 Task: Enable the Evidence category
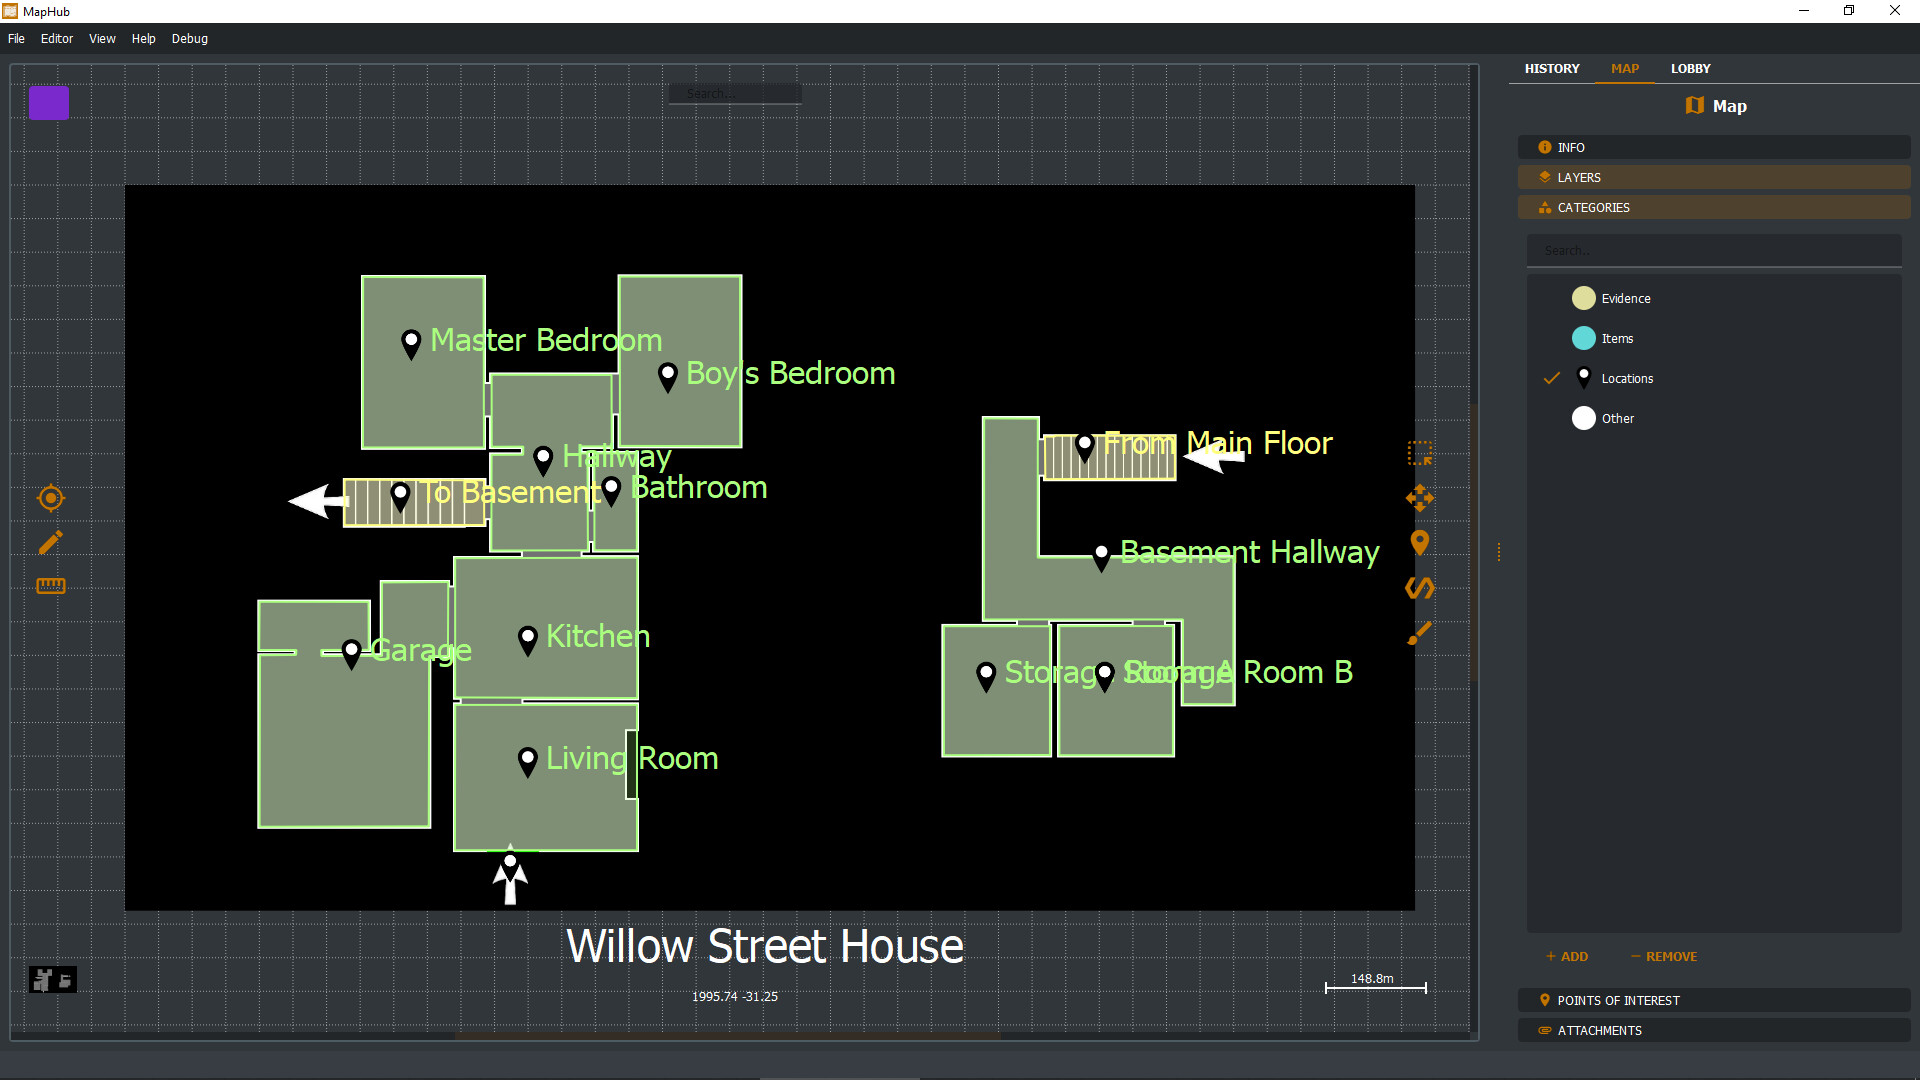click(x=1584, y=298)
